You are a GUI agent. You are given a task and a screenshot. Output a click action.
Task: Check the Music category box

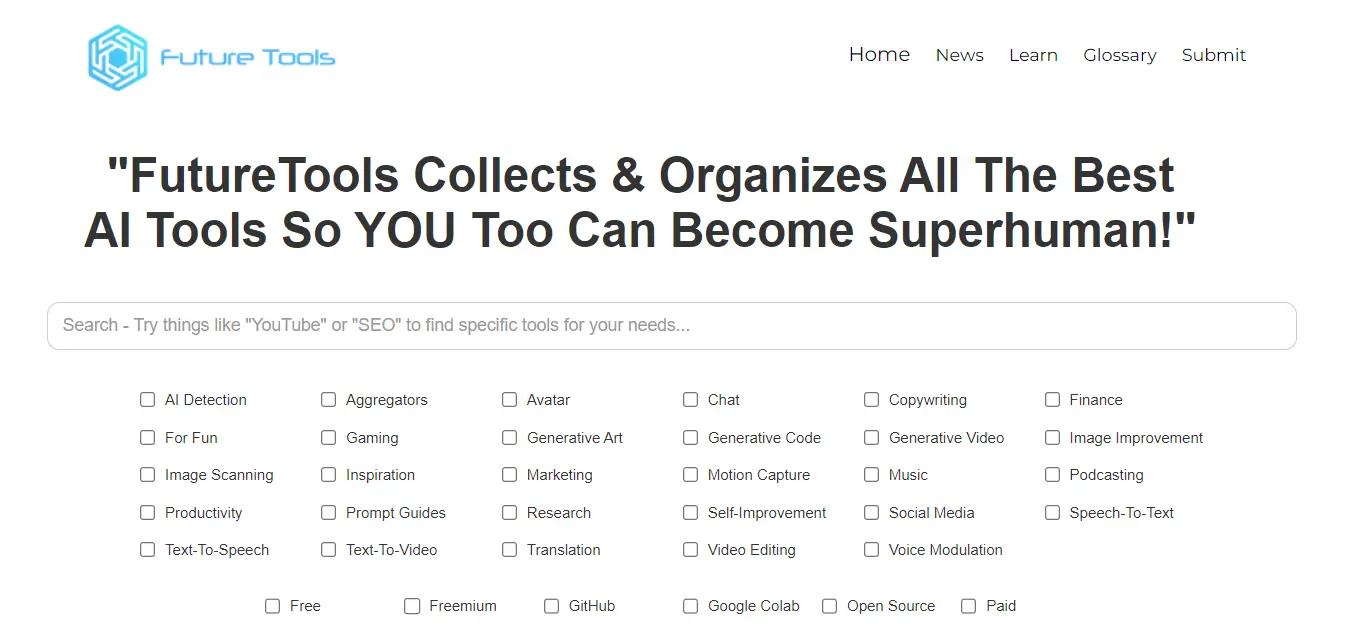(x=872, y=475)
